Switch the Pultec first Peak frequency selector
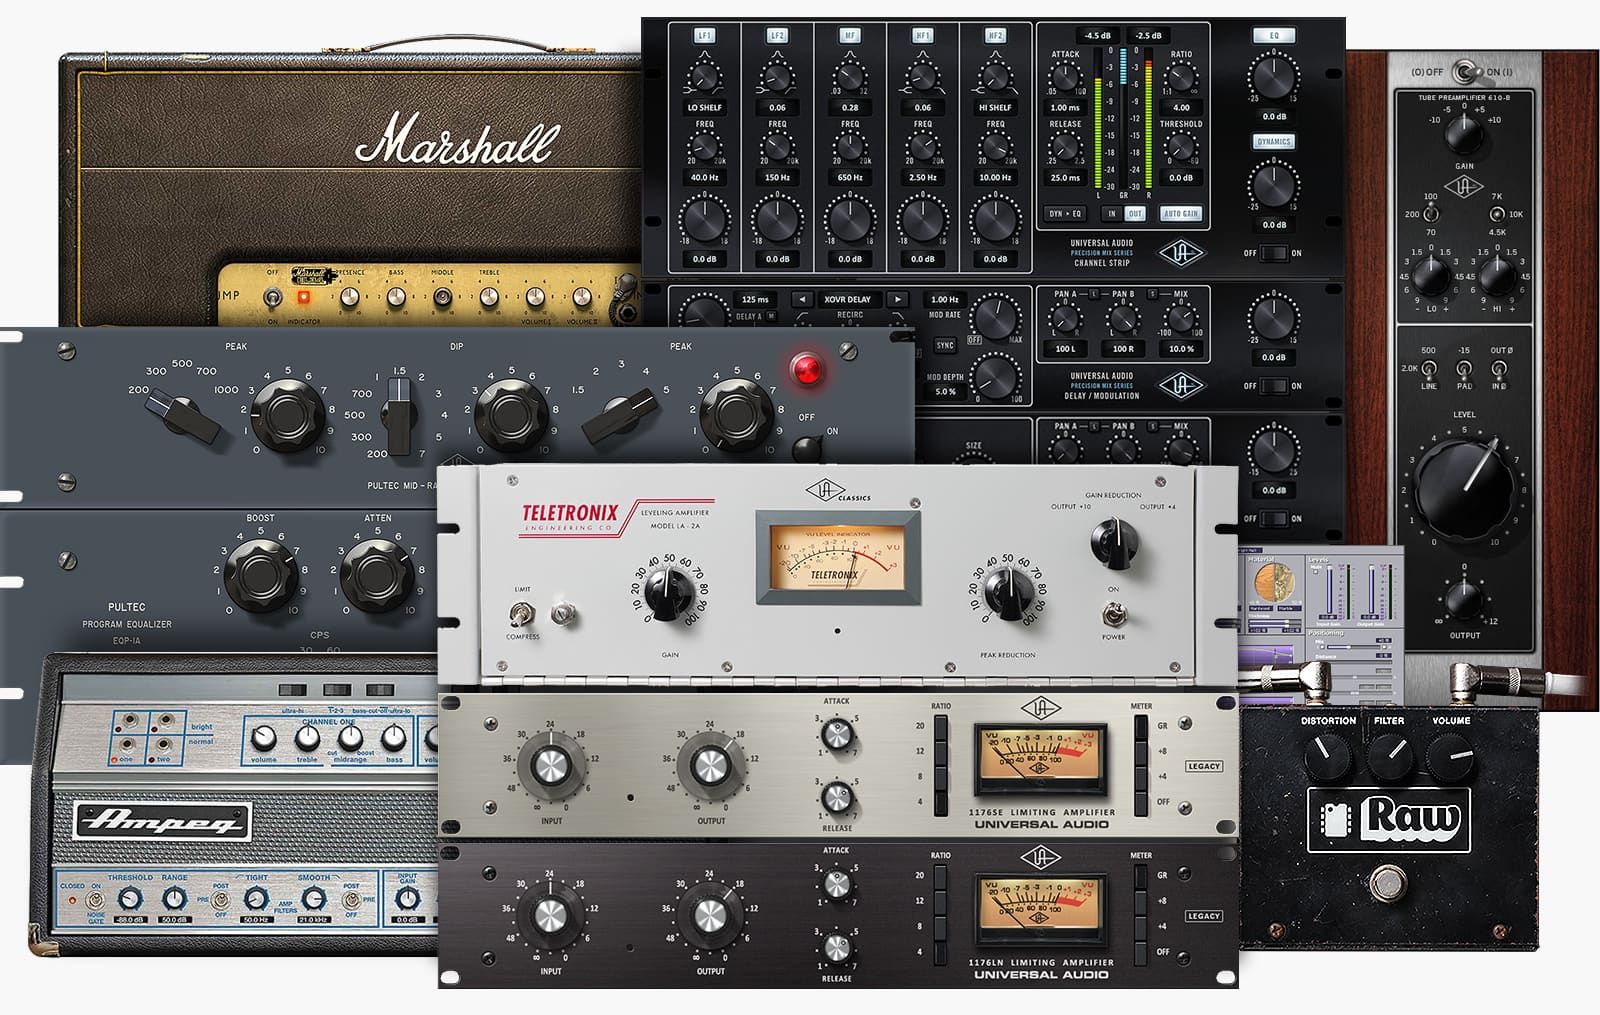Image resolution: width=1600 pixels, height=1015 pixels. pyautogui.click(x=184, y=418)
